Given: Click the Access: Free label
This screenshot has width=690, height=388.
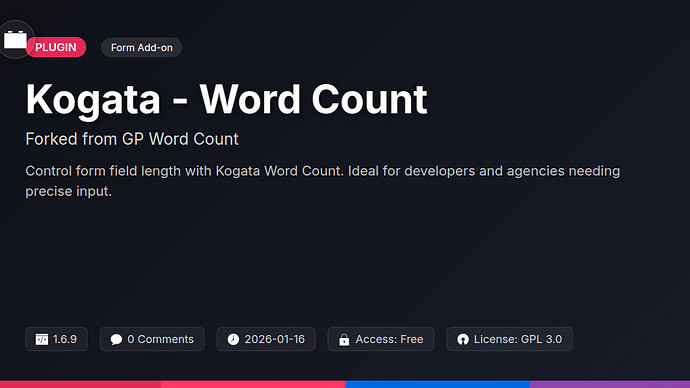Looking at the screenshot, I should 389,339.
